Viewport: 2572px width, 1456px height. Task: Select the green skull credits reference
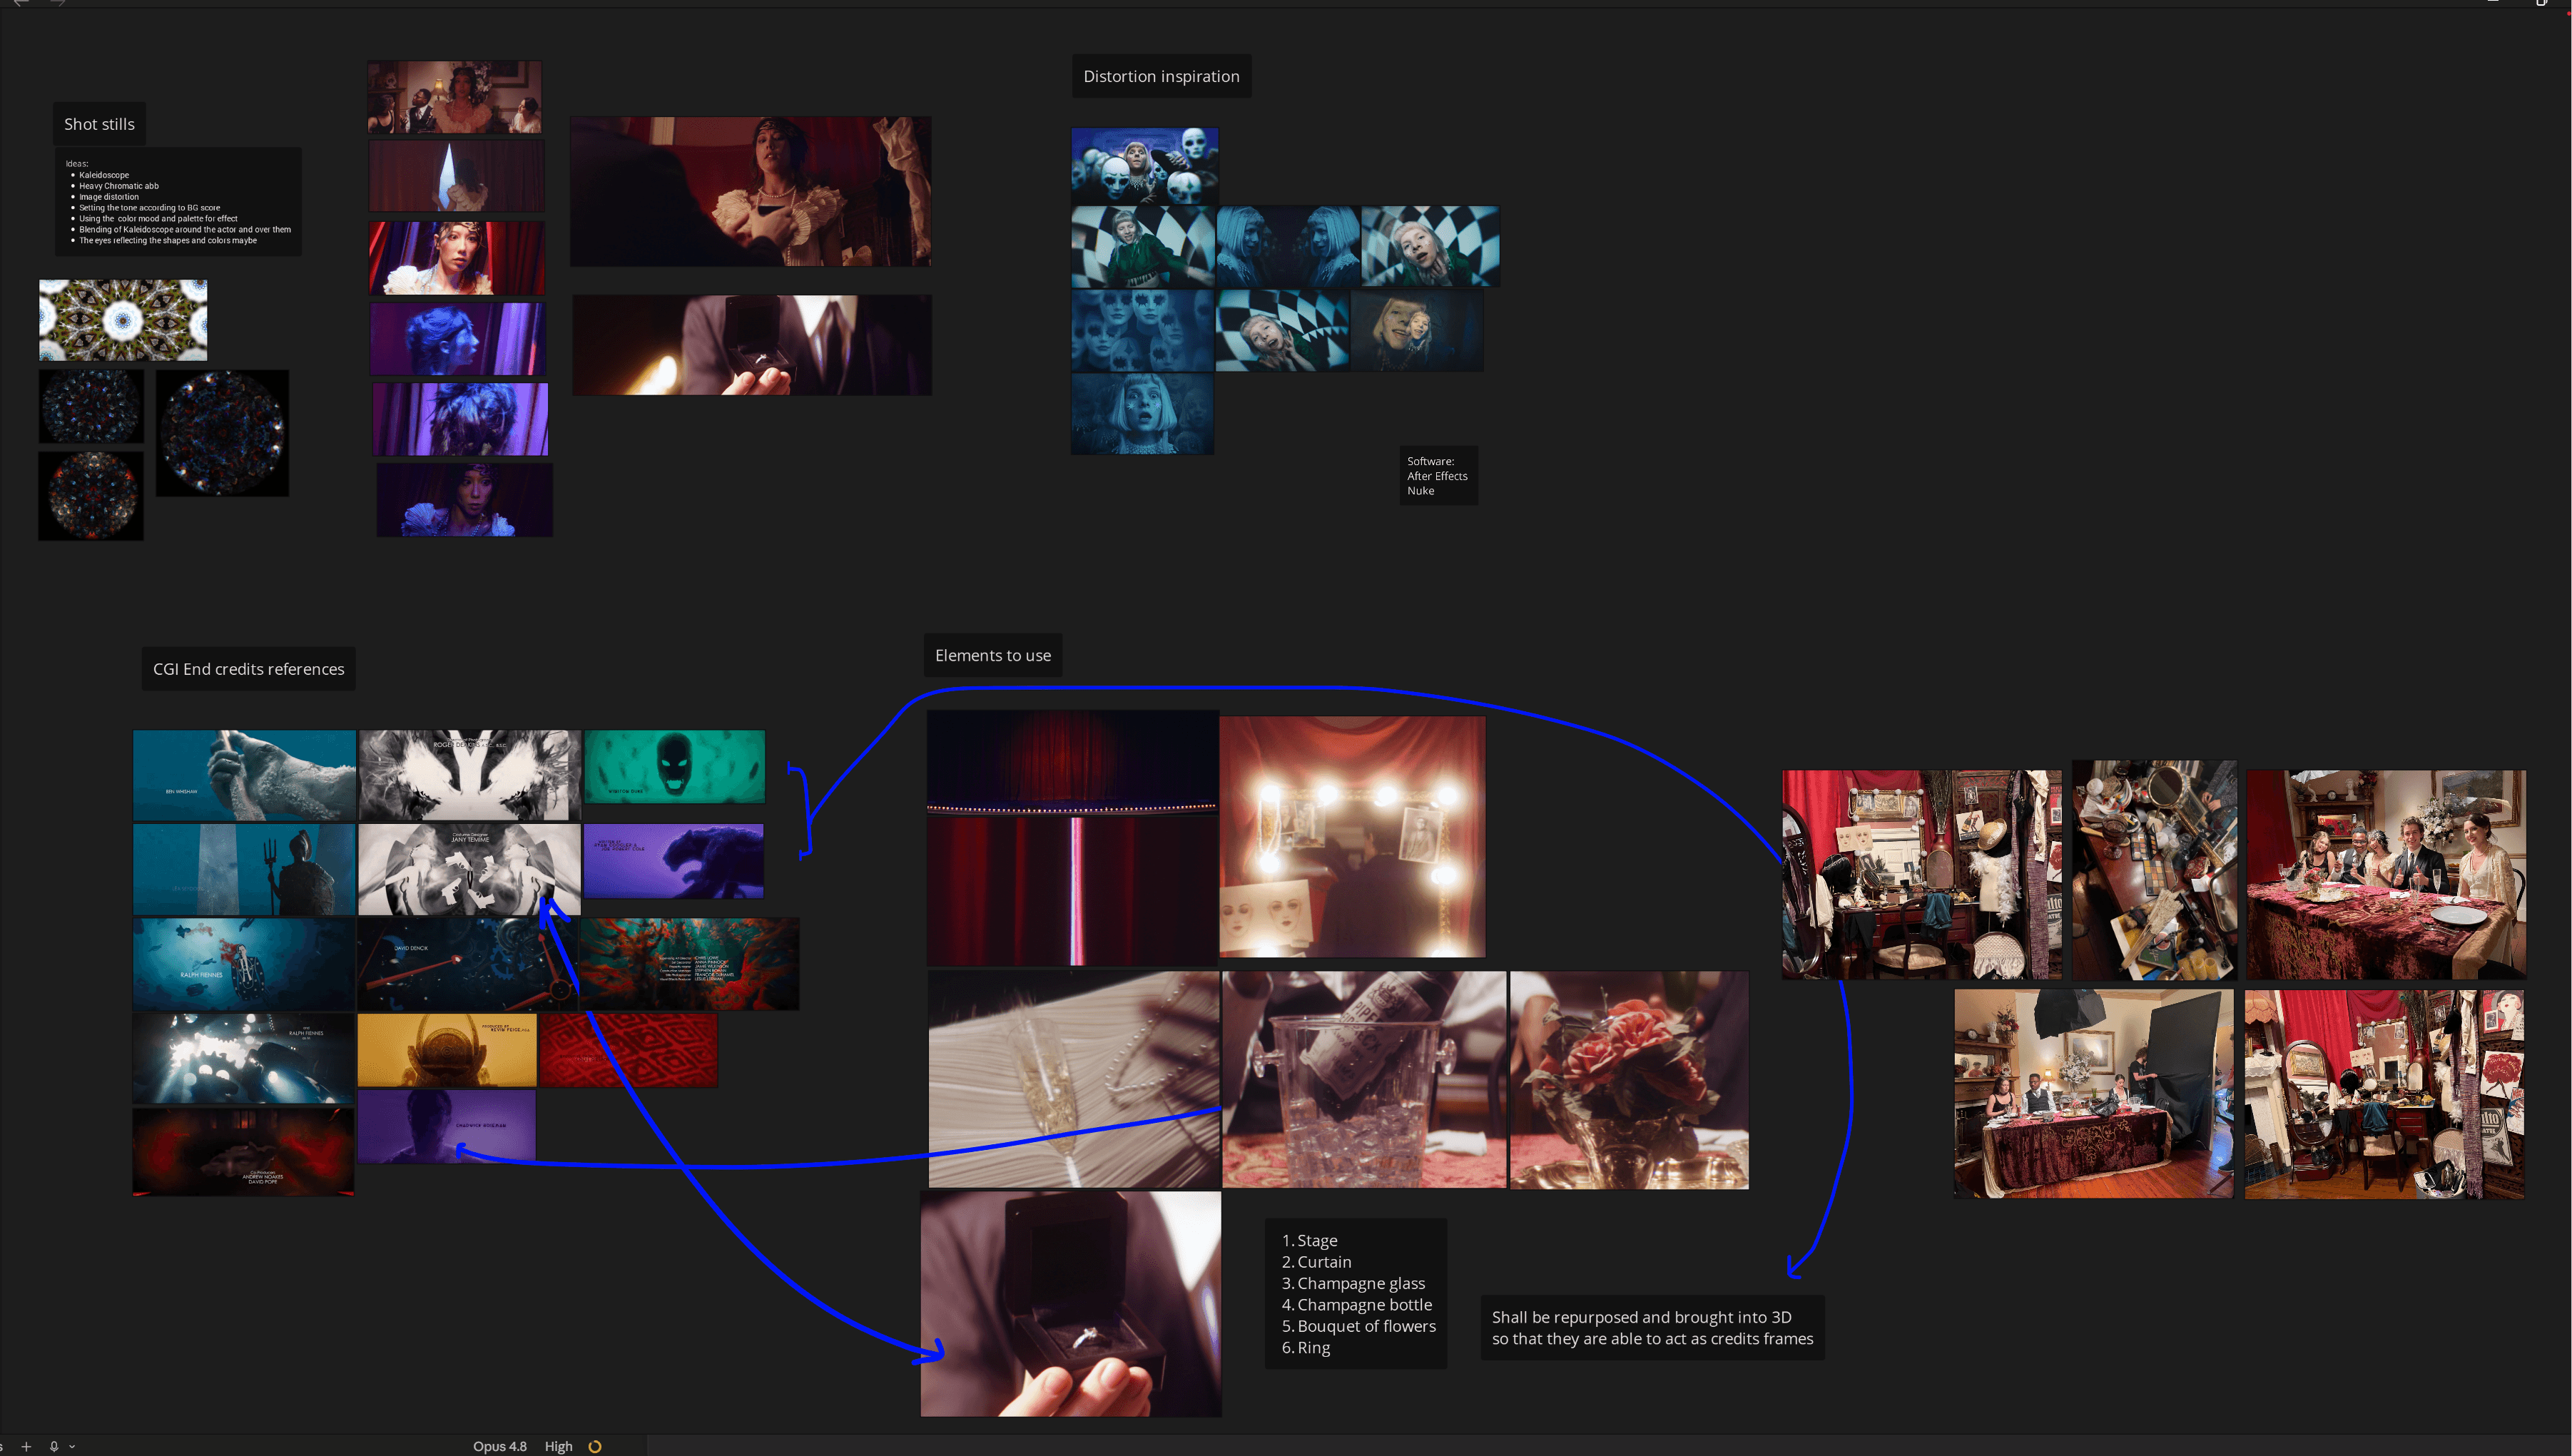click(674, 767)
